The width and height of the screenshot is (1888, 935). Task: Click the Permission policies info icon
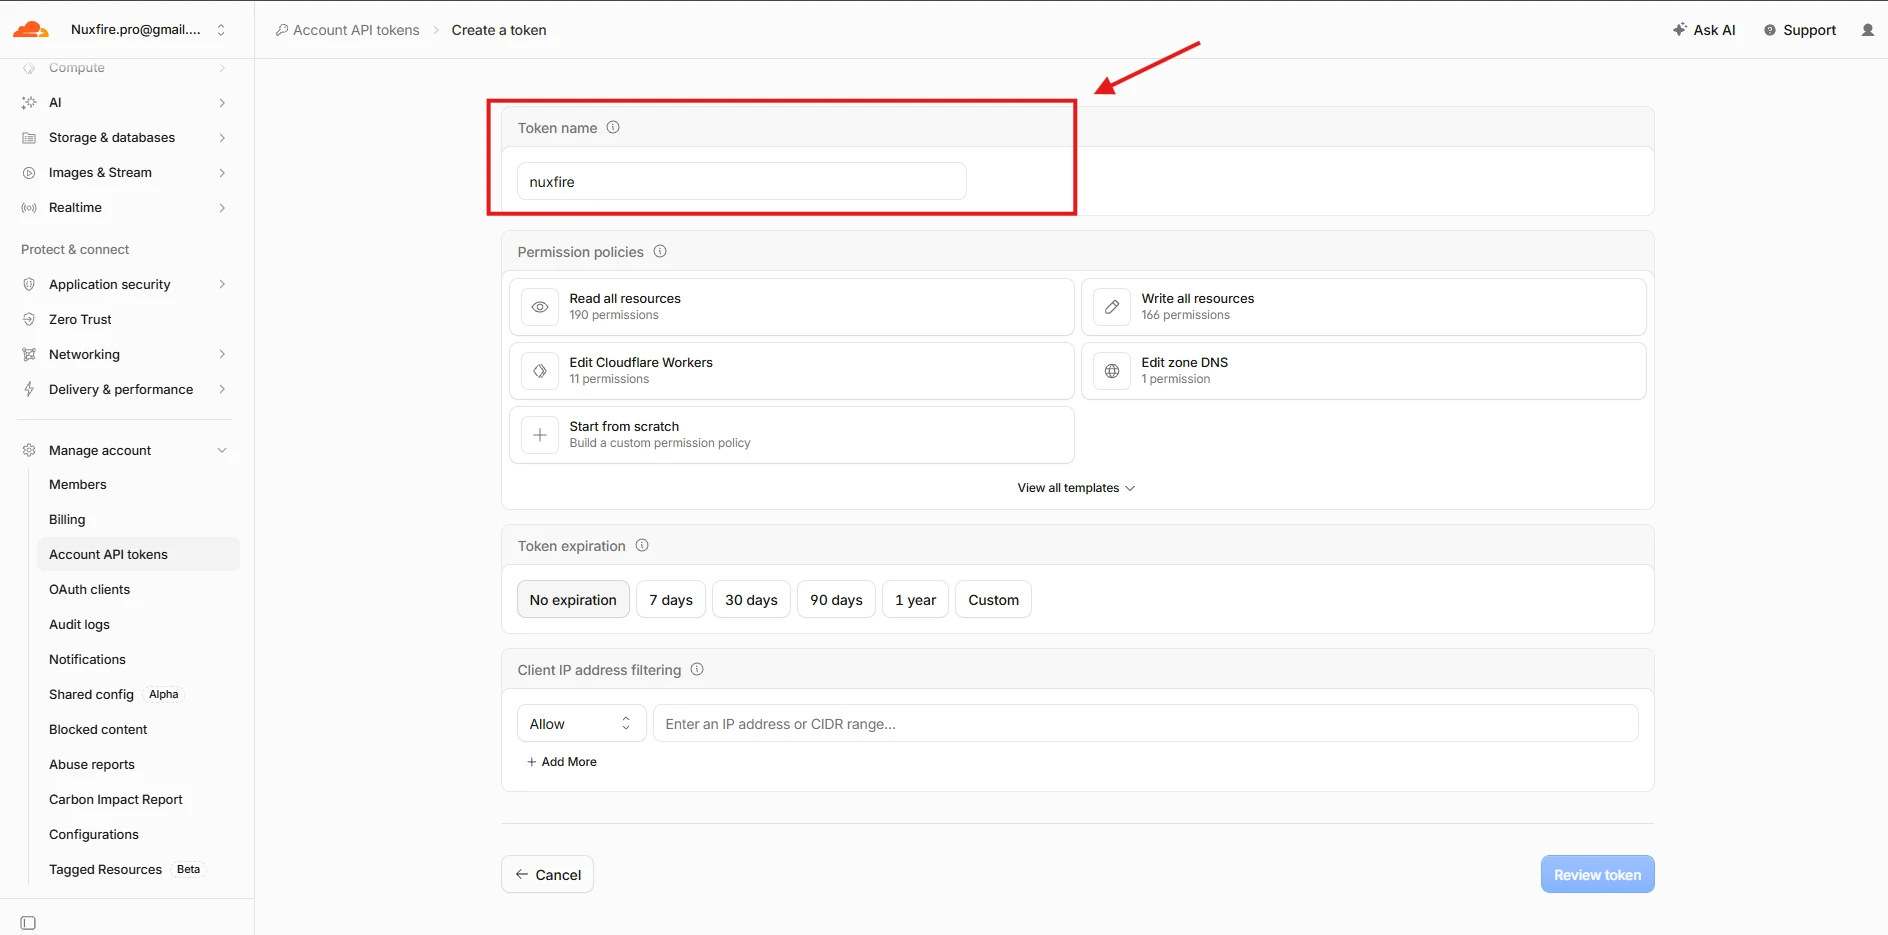(x=660, y=252)
